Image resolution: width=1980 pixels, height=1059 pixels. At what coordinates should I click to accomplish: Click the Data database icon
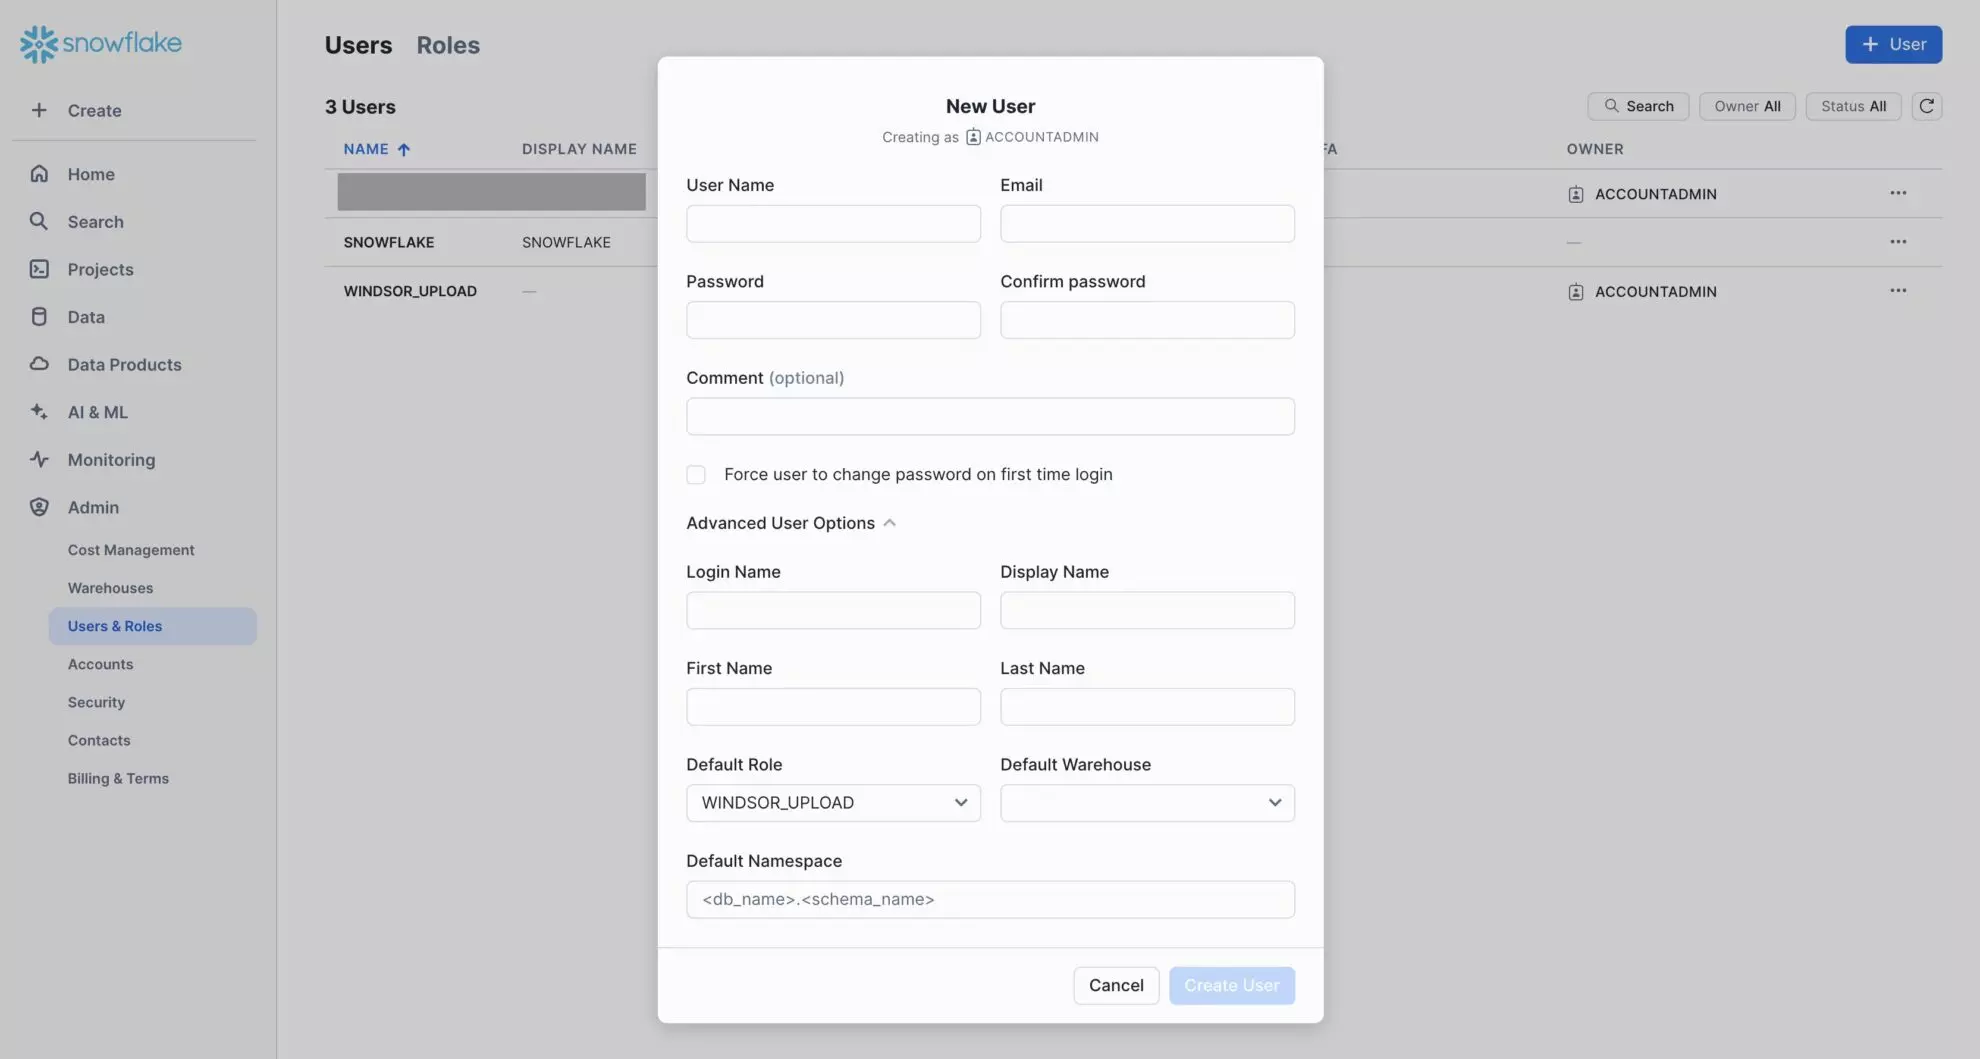point(39,316)
